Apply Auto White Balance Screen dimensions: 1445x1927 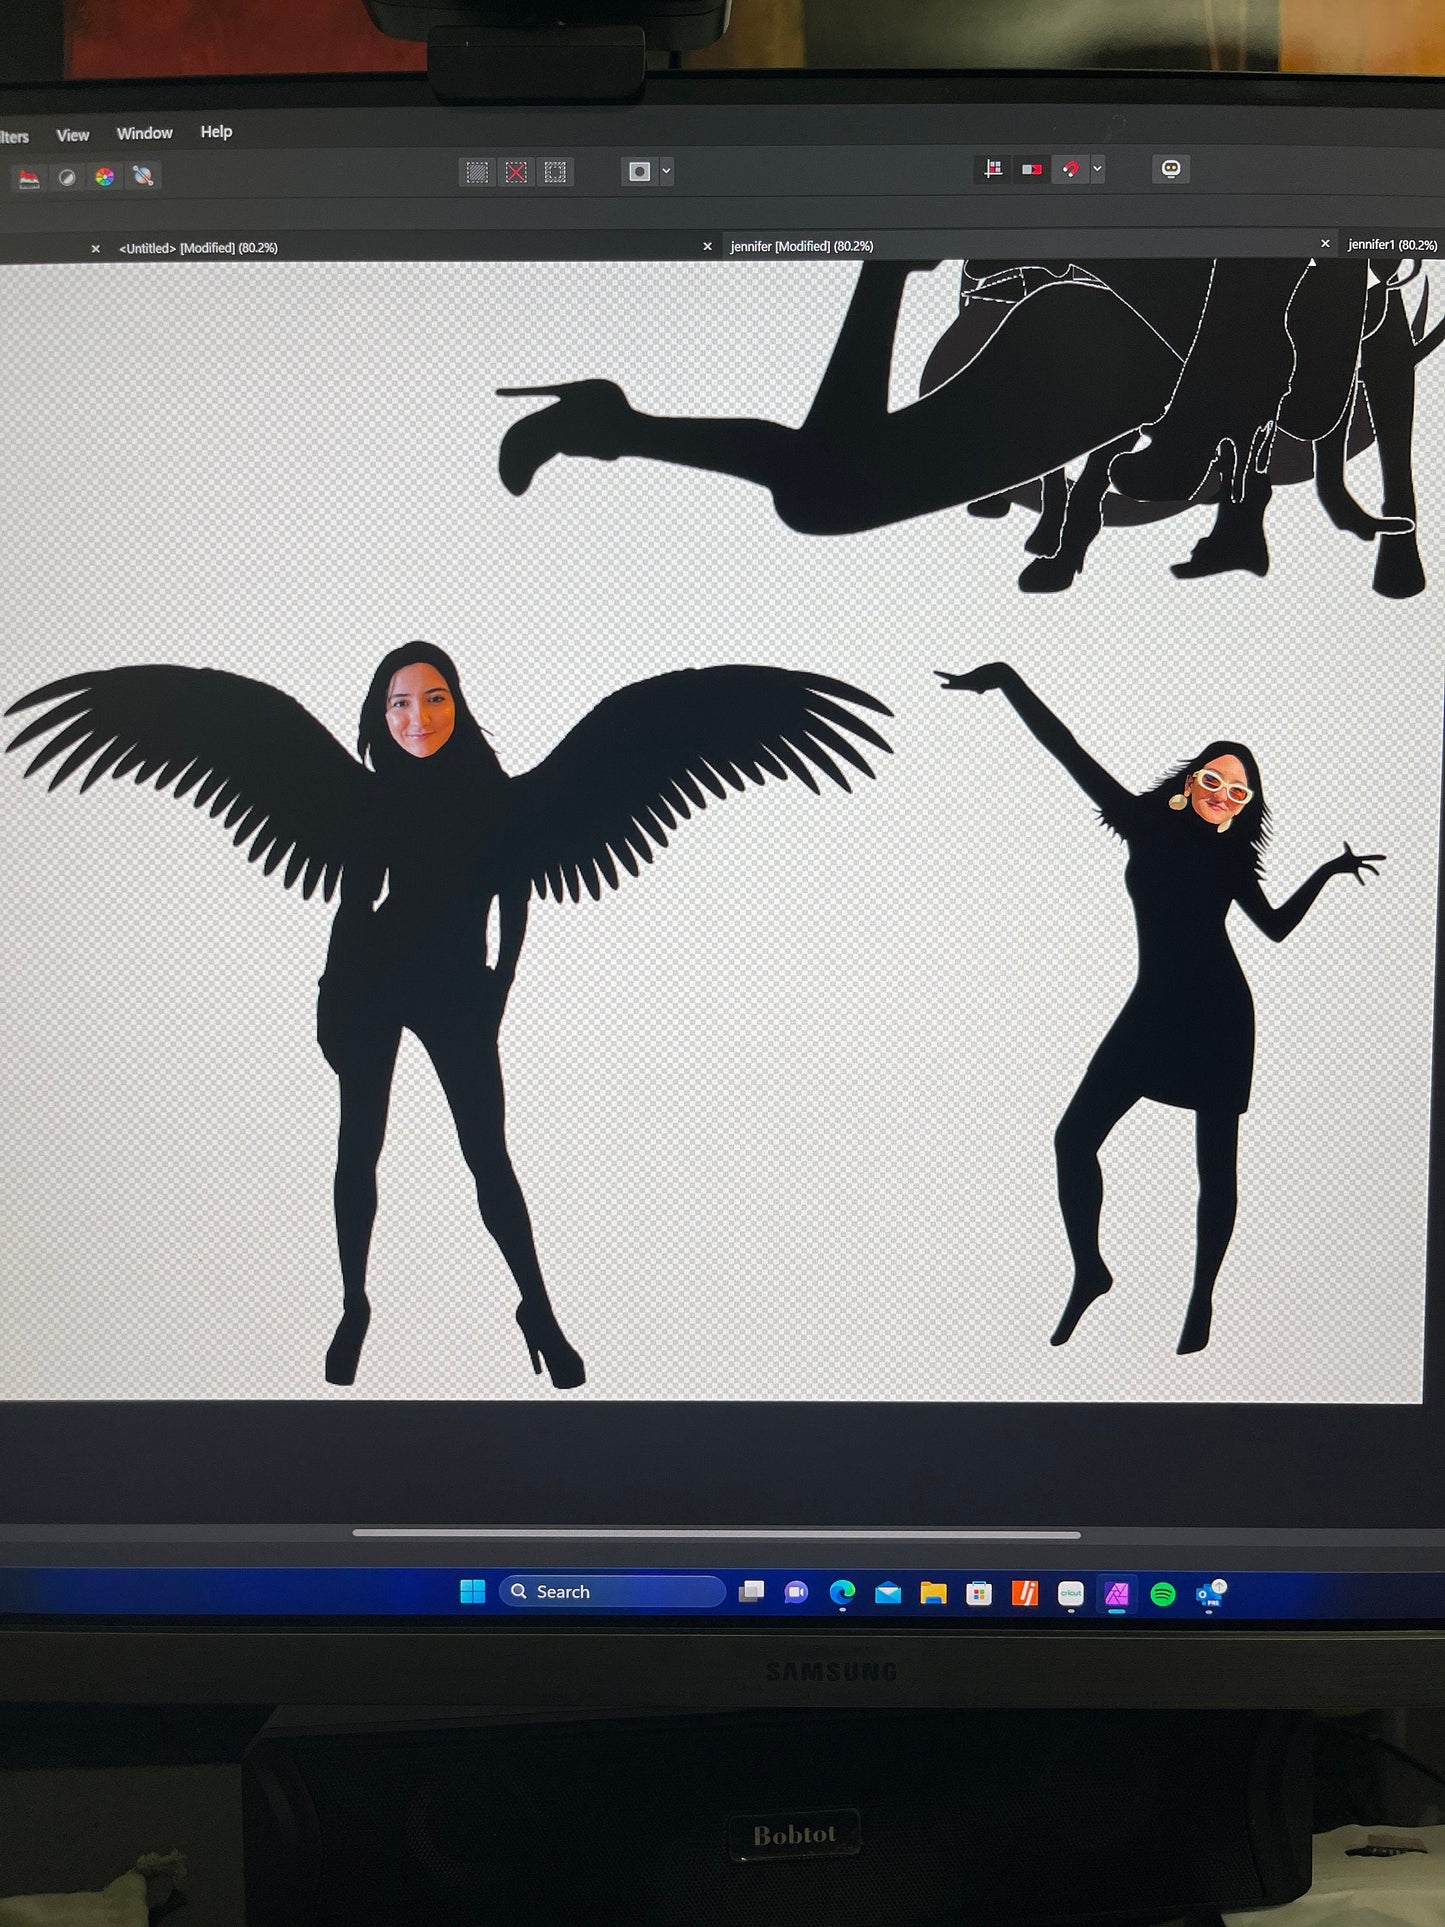point(143,177)
